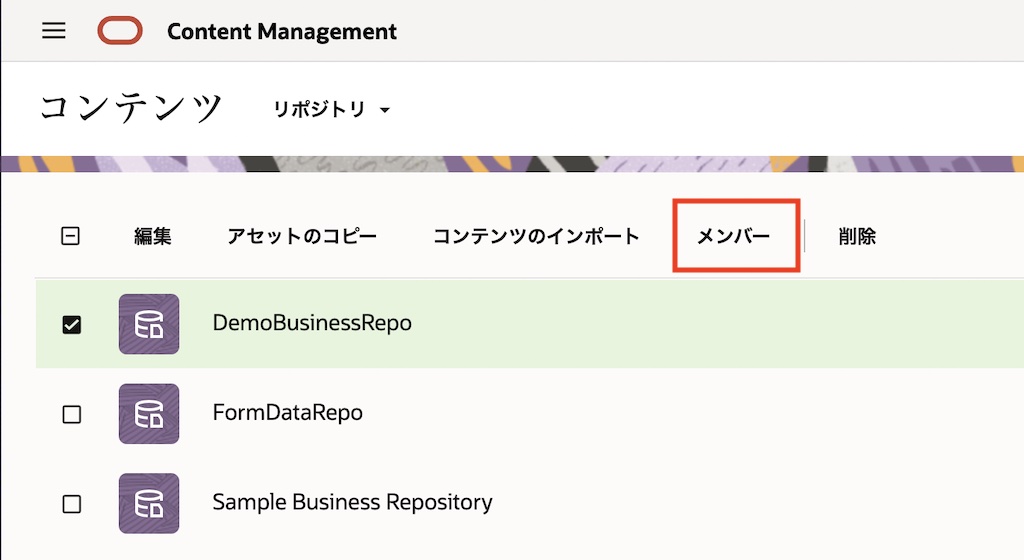Viewport: 1024px width, 560px height.
Task: Check the Sample Business Repository checkbox
Action: [72, 504]
